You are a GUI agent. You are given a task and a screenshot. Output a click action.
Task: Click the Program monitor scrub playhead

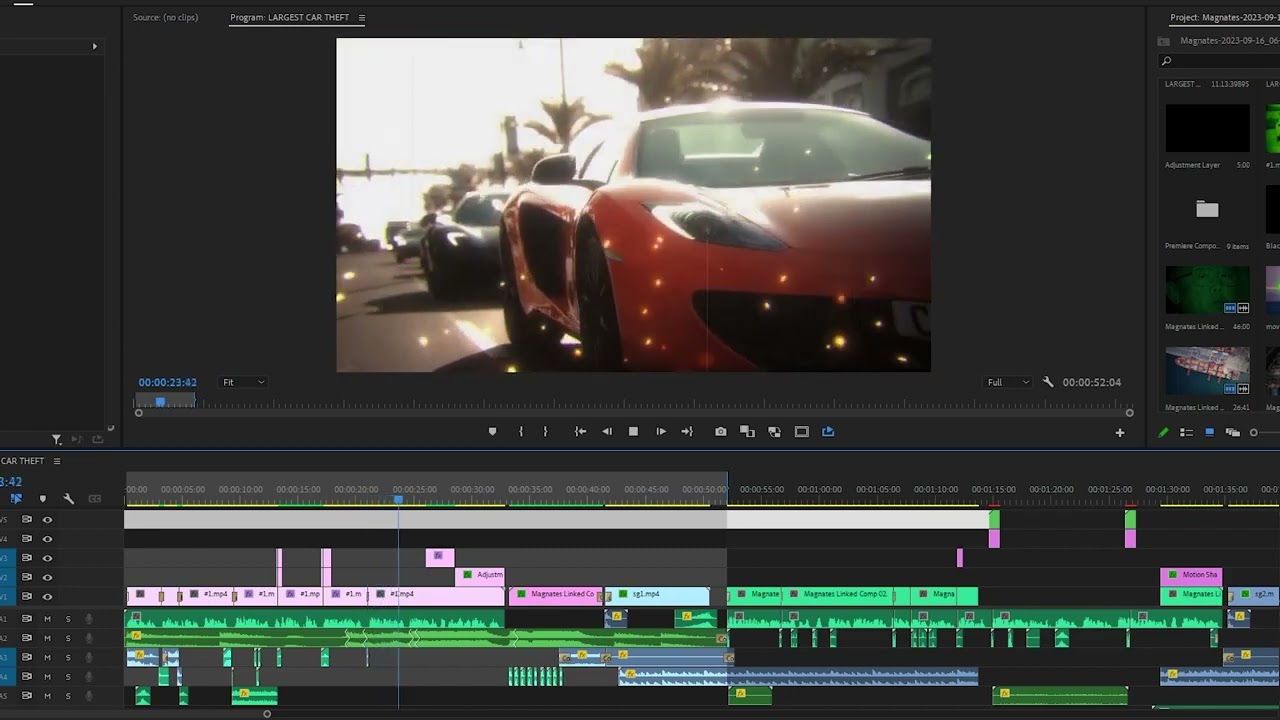tap(160, 402)
